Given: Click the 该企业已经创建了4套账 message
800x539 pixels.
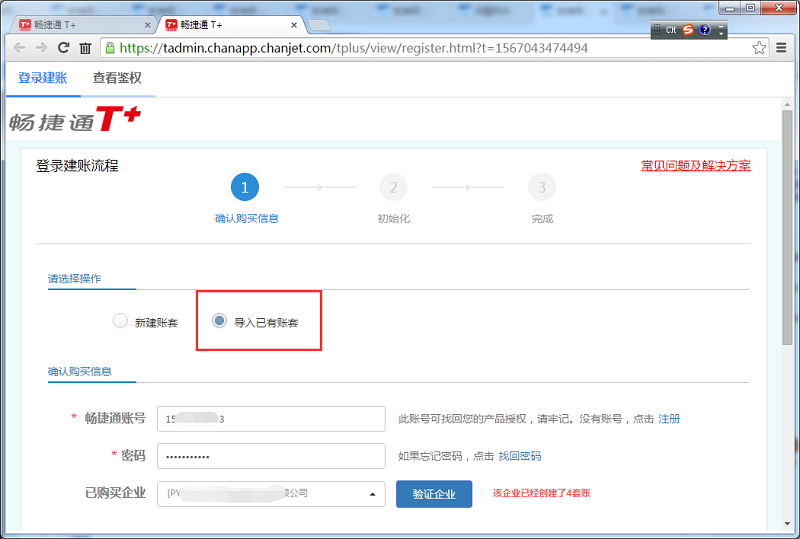Looking at the screenshot, I should [541, 493].
